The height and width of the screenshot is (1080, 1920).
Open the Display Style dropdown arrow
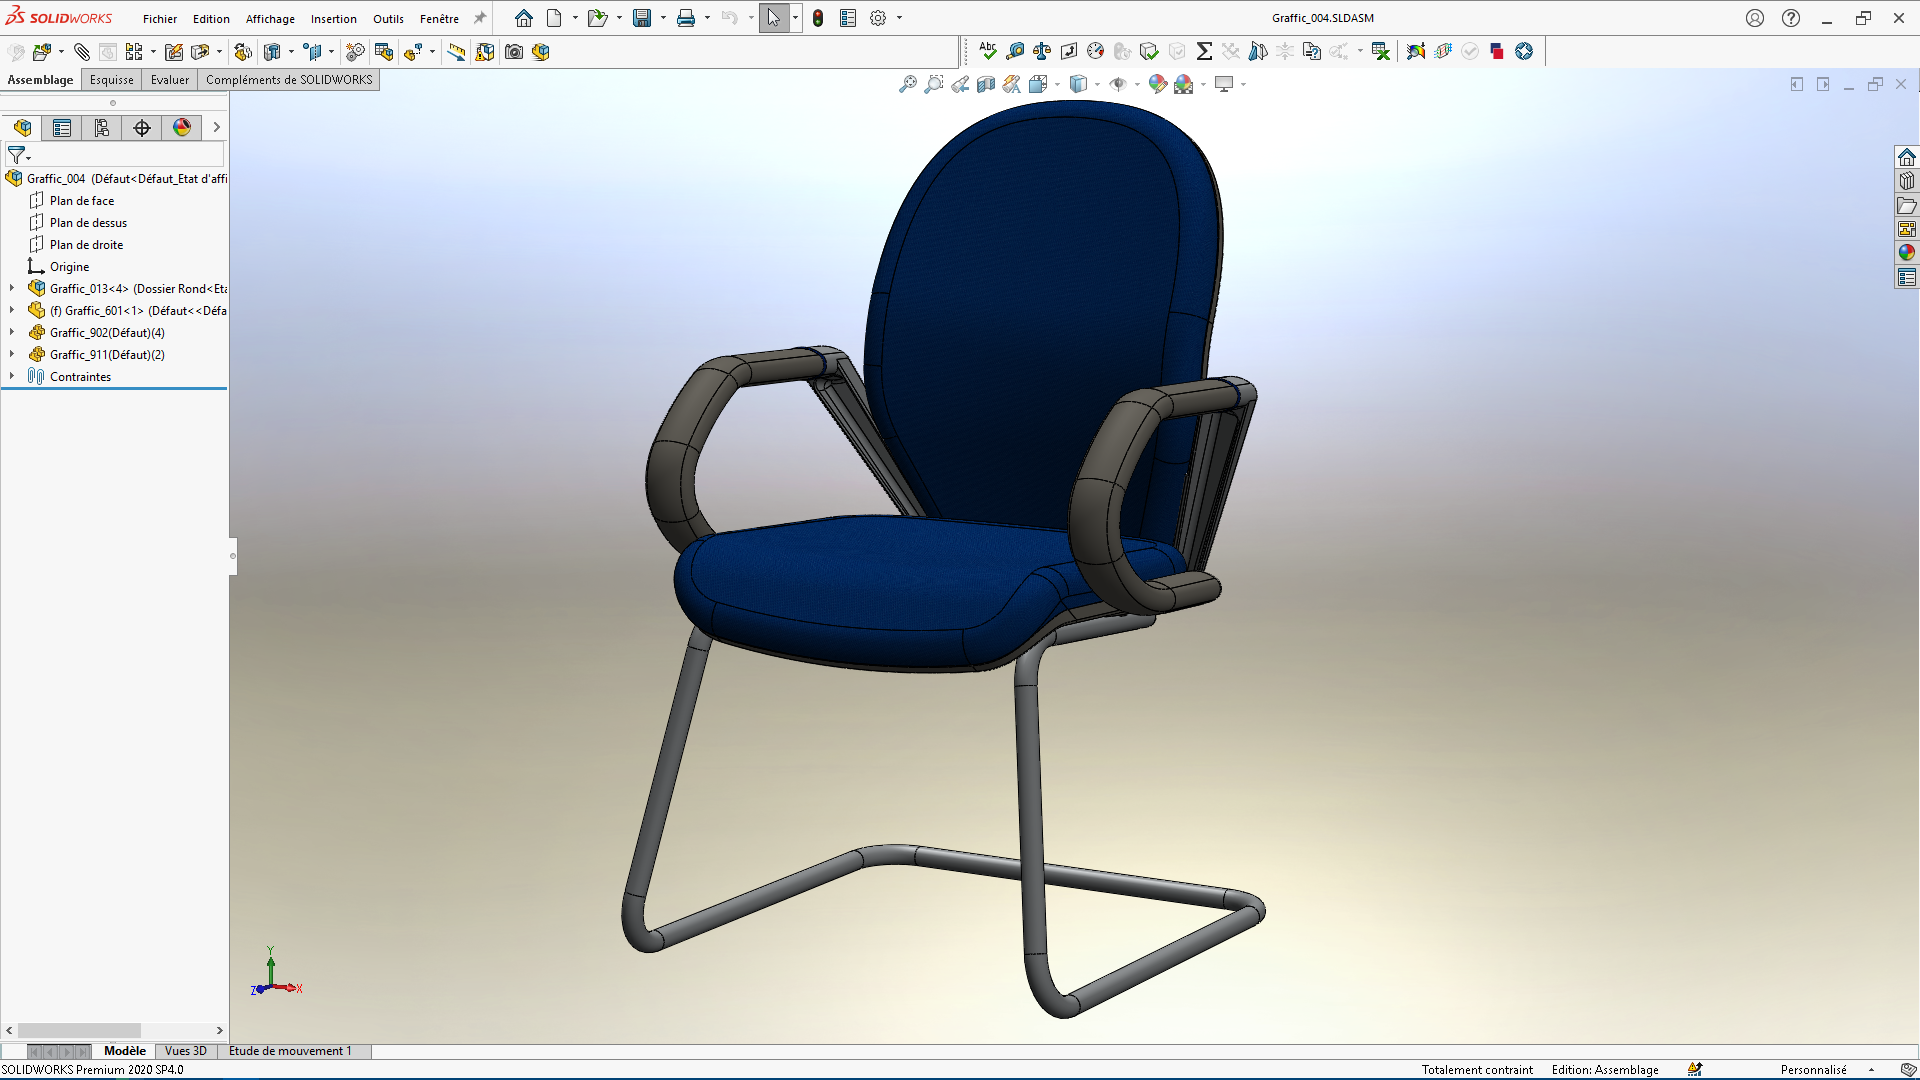(x=1097, y=84)
